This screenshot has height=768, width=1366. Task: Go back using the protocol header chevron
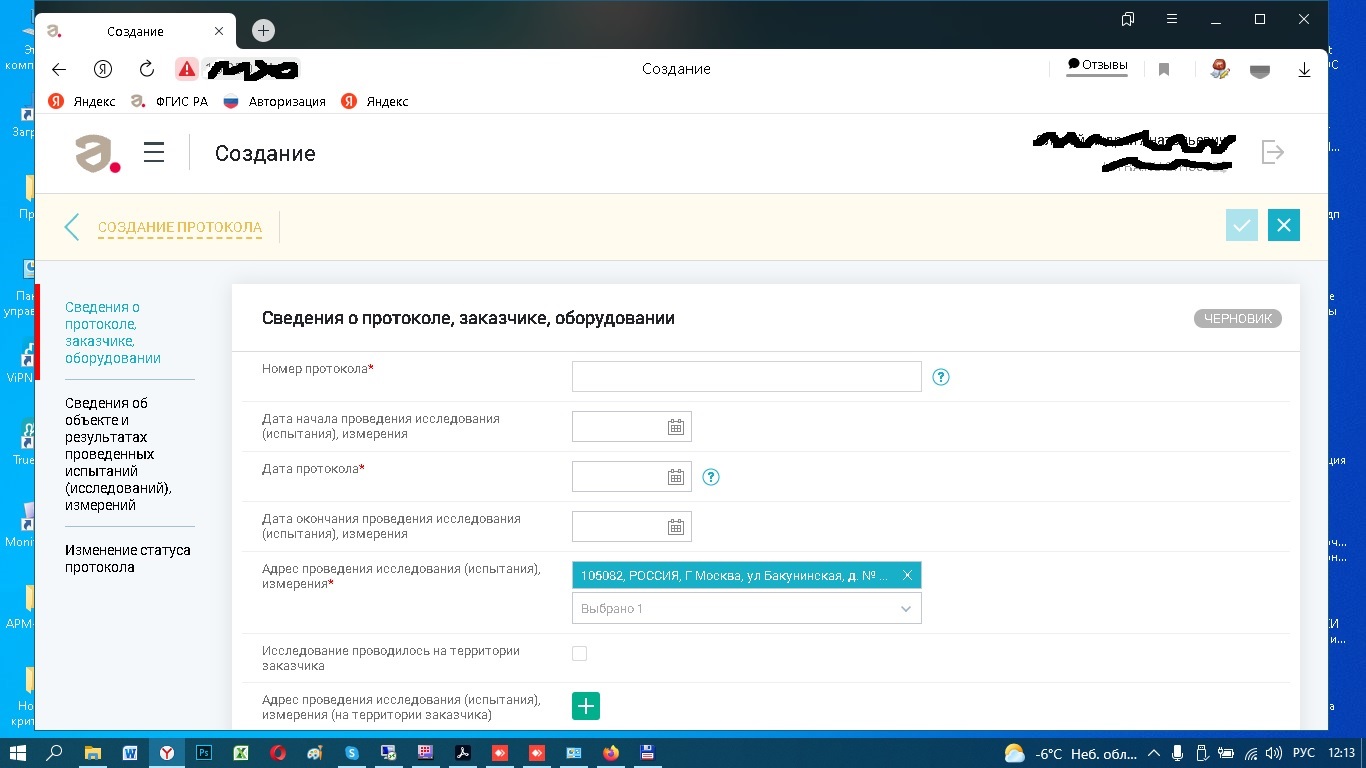pos(71,227)
